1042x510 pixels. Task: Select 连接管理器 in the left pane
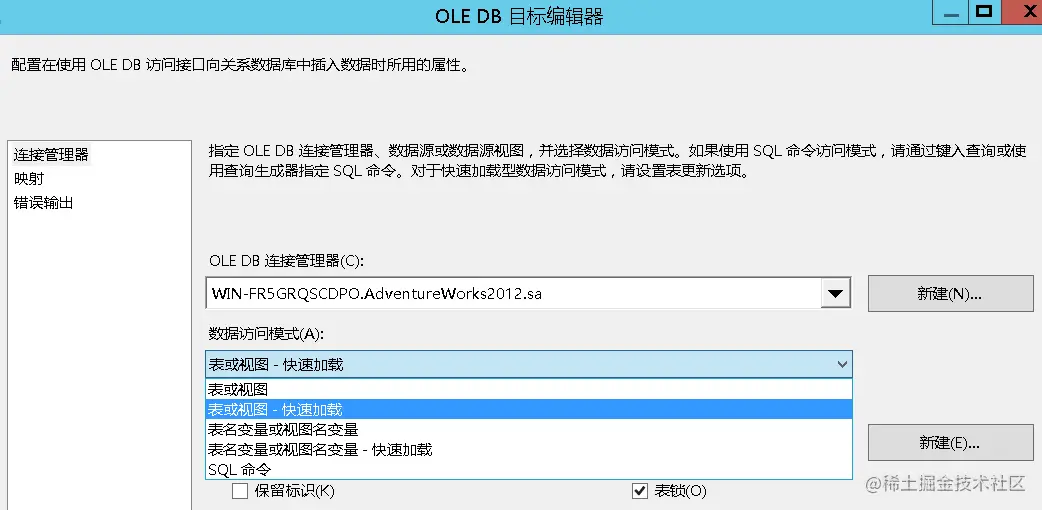51,155
